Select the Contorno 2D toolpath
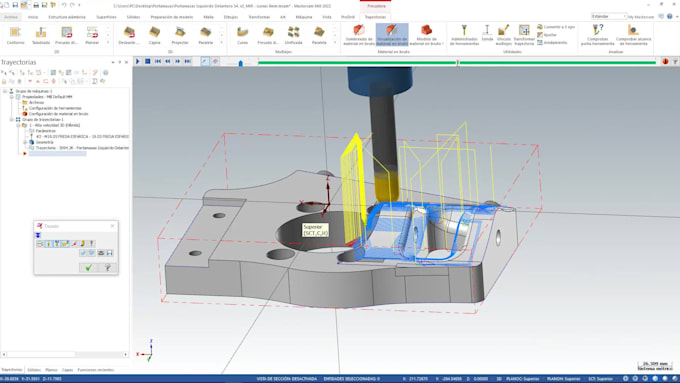This screenshot has height=383, width=680. pos(16,35)
